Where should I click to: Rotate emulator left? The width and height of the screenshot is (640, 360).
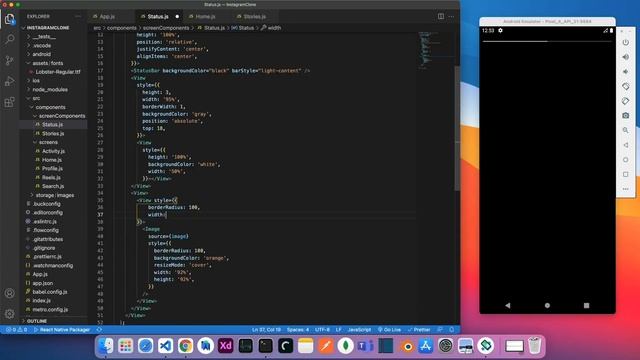pos(625,87)
